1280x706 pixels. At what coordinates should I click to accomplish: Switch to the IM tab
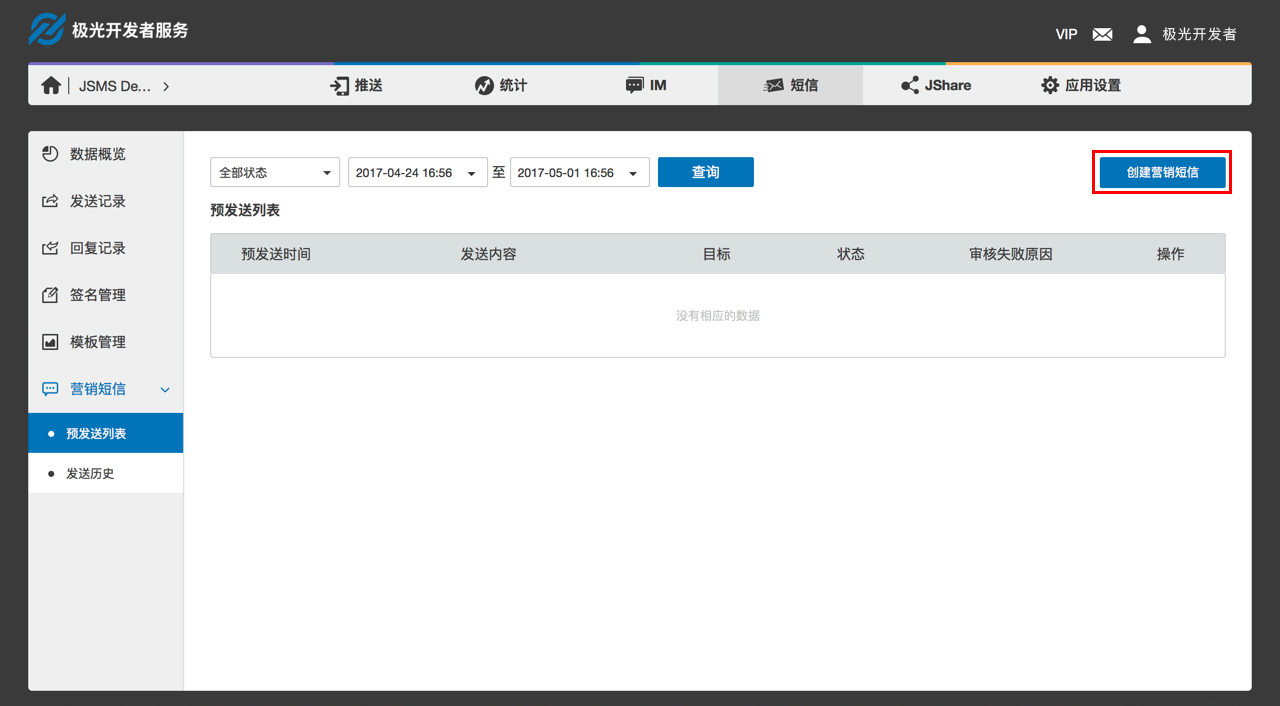[x=646, y=86]
